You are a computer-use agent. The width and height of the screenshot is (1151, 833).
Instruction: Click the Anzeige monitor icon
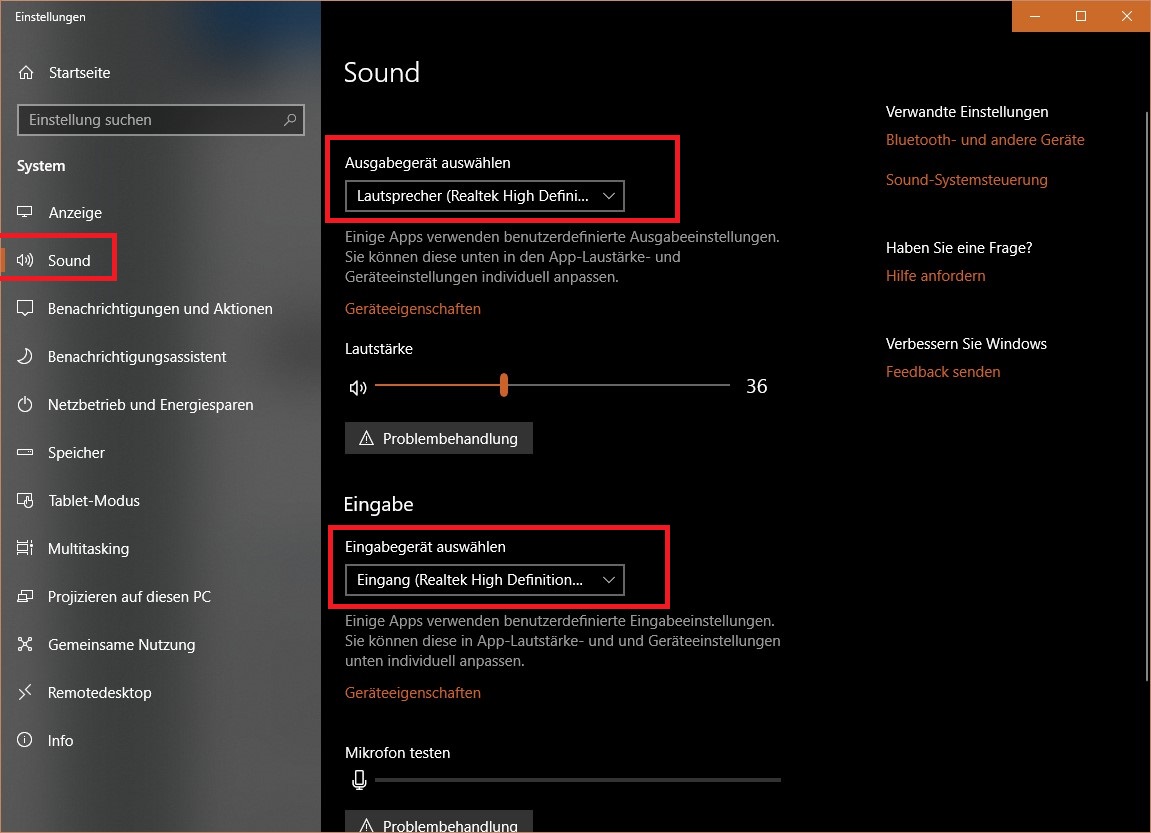pos(25,212)
